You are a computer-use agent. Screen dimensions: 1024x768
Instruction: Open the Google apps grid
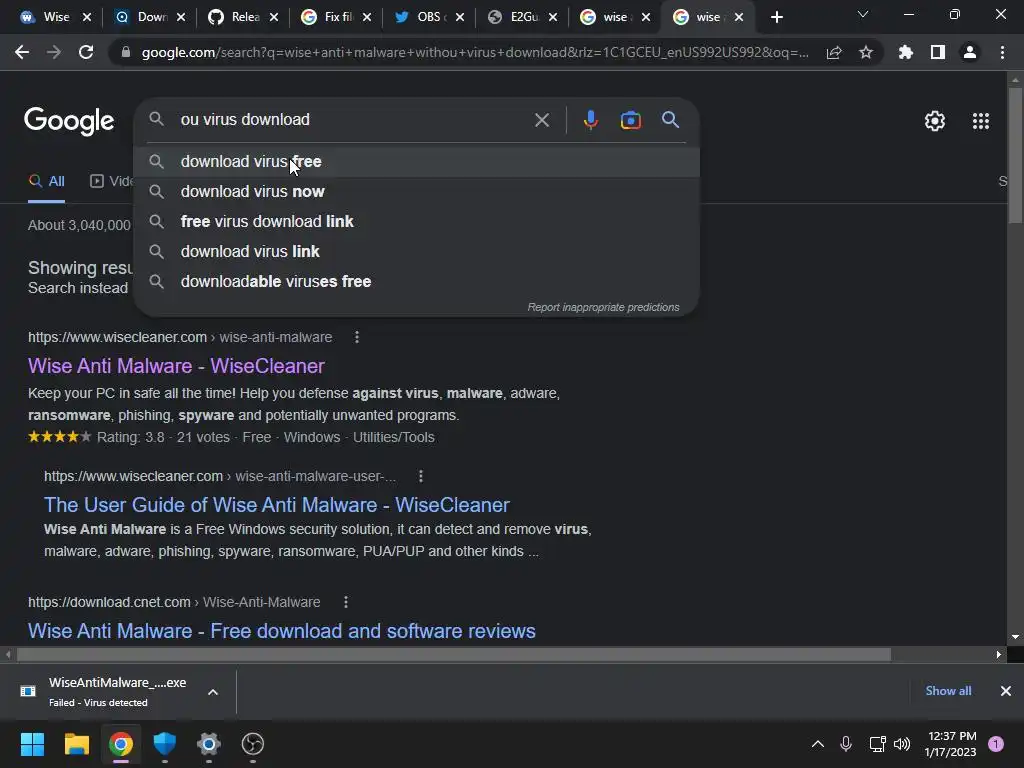coord(981,121)
